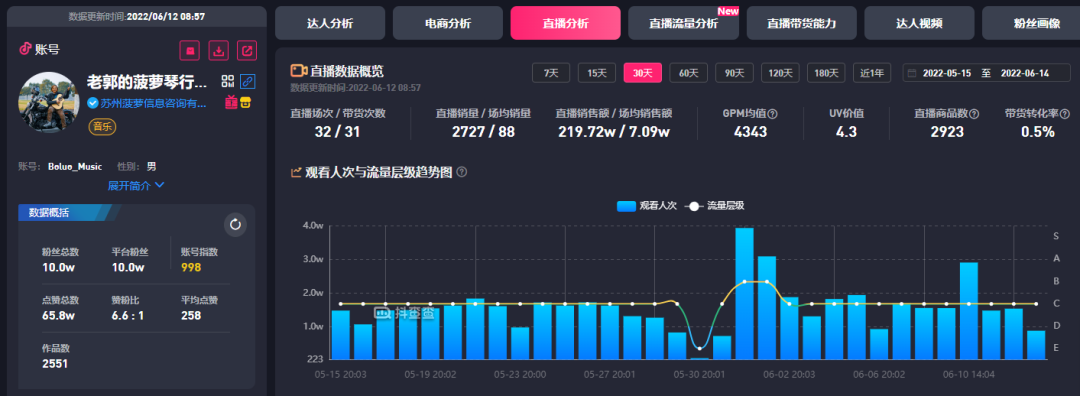Click the account name 老郭的菠萝琴行...
The height and width of the screenshot is (396, 1080).
pos(147,83)
